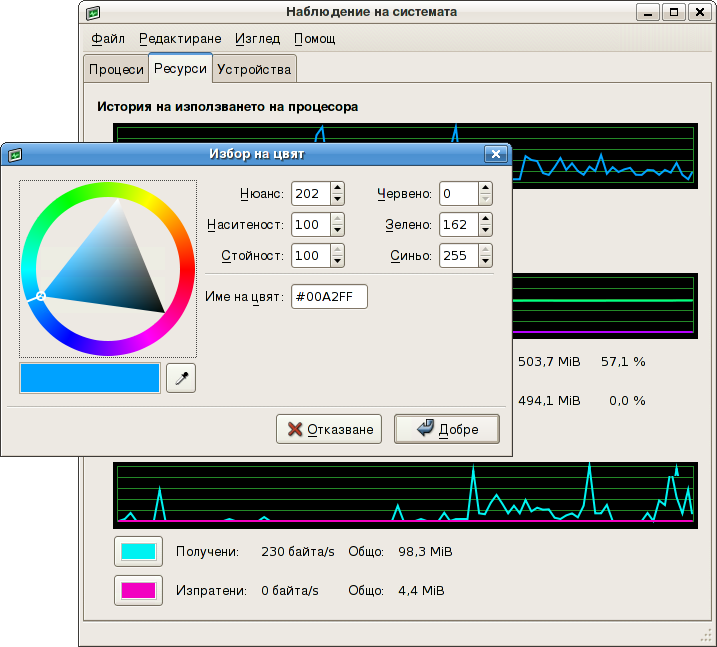The height and width of the screenshot is (647, 717).
Task: Confirm color with the Добре button
Action: click(447, 429)
